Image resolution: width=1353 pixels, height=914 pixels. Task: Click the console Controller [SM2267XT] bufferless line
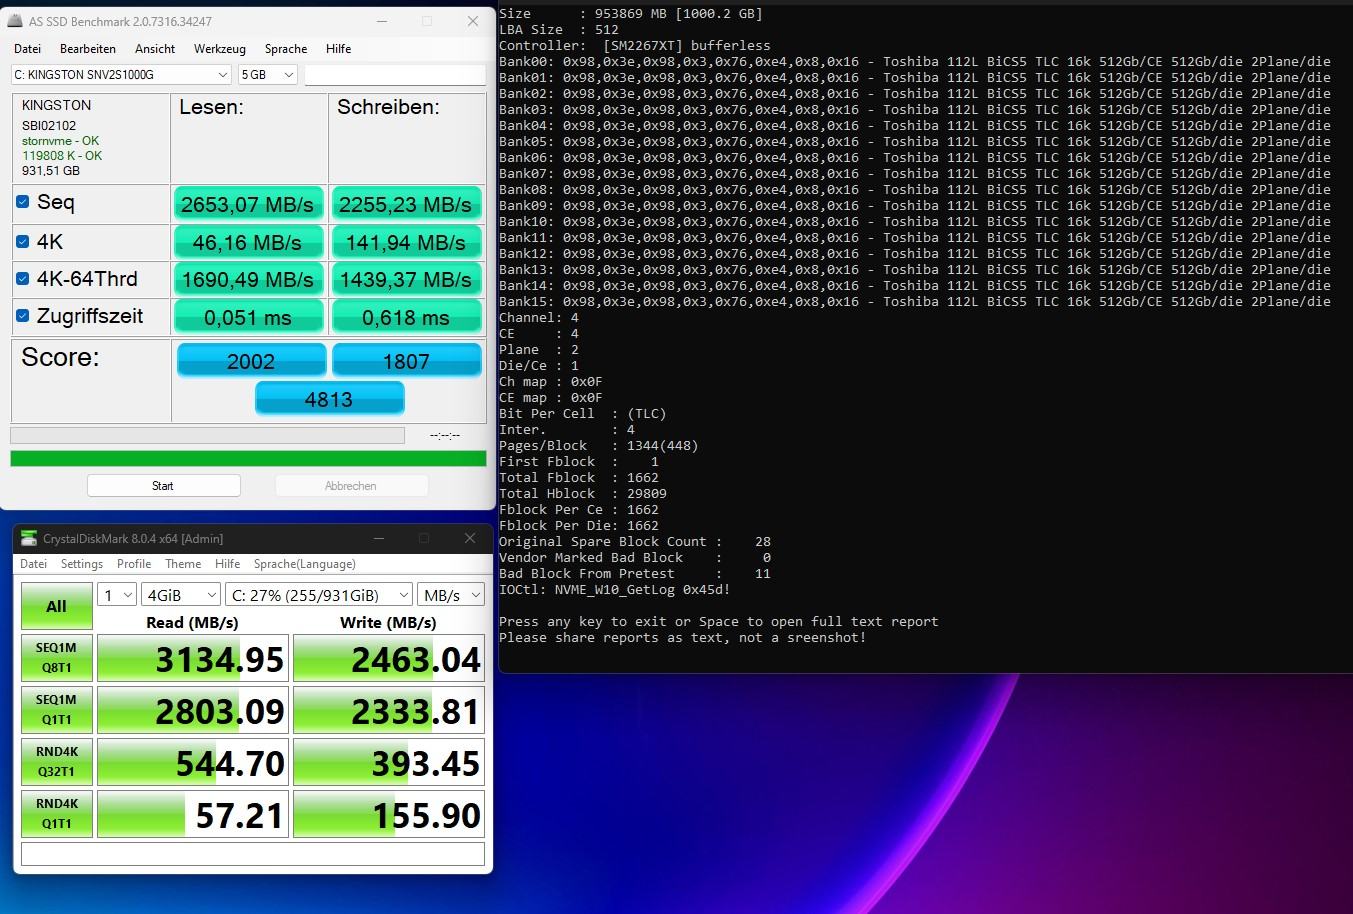[635, 46]
